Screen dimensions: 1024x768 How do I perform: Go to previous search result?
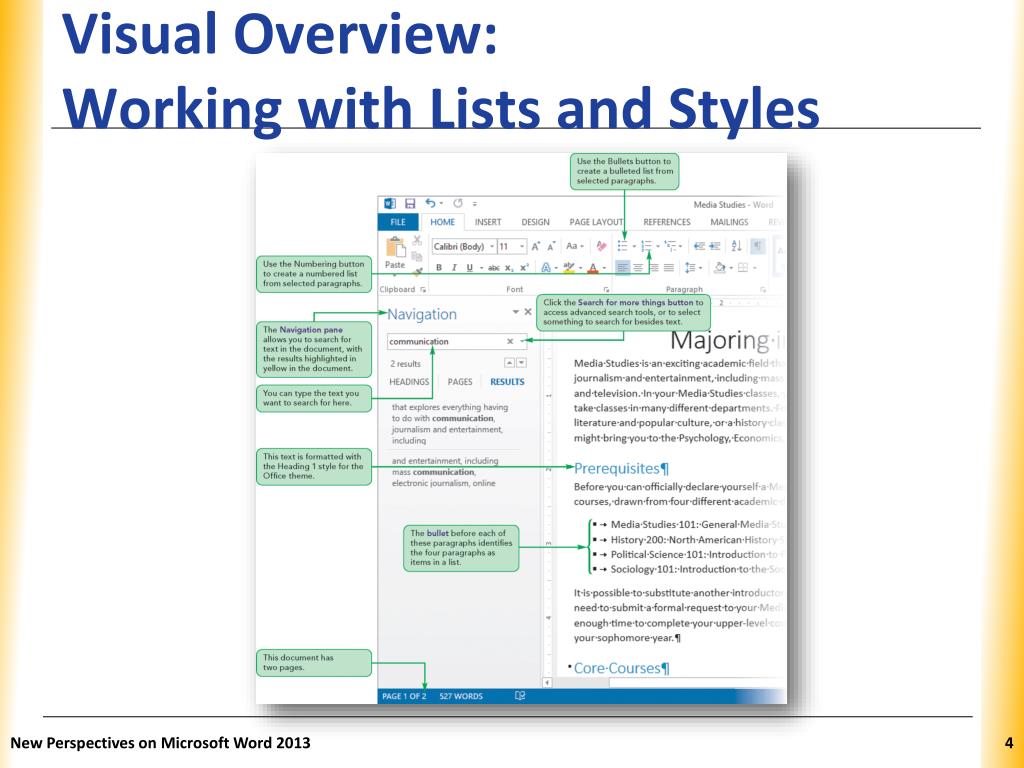[509, 362]
